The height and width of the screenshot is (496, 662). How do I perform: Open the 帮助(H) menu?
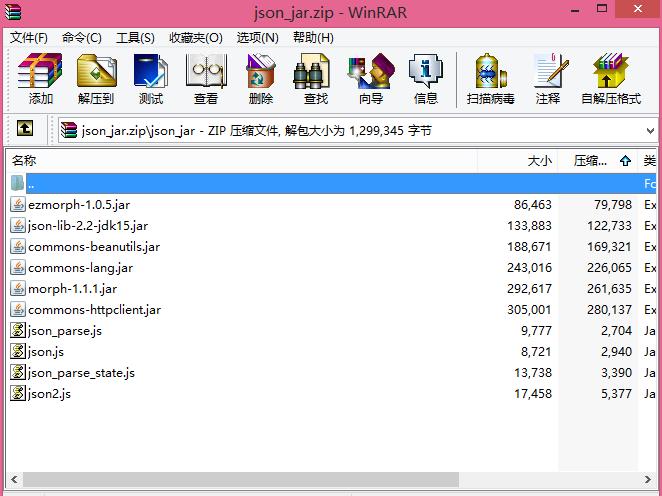[x=313, y=38]
